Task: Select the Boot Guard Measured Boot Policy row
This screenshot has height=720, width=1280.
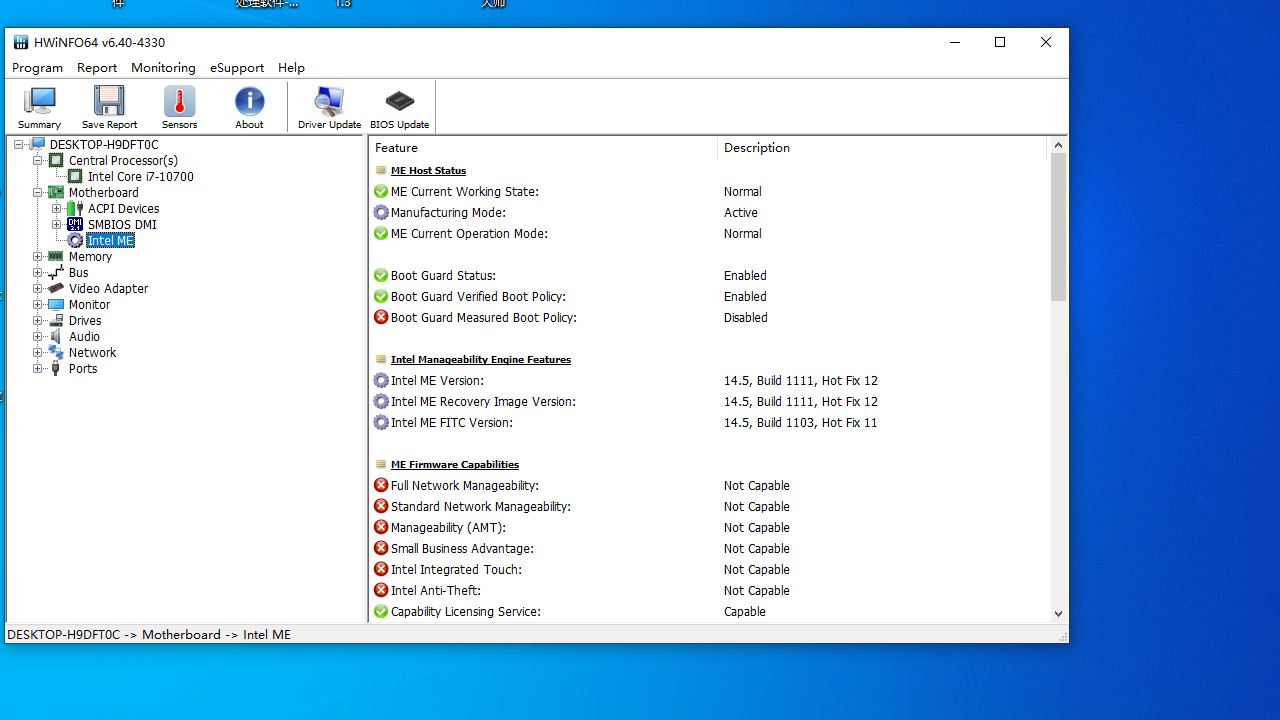Action: coord(483,318)
